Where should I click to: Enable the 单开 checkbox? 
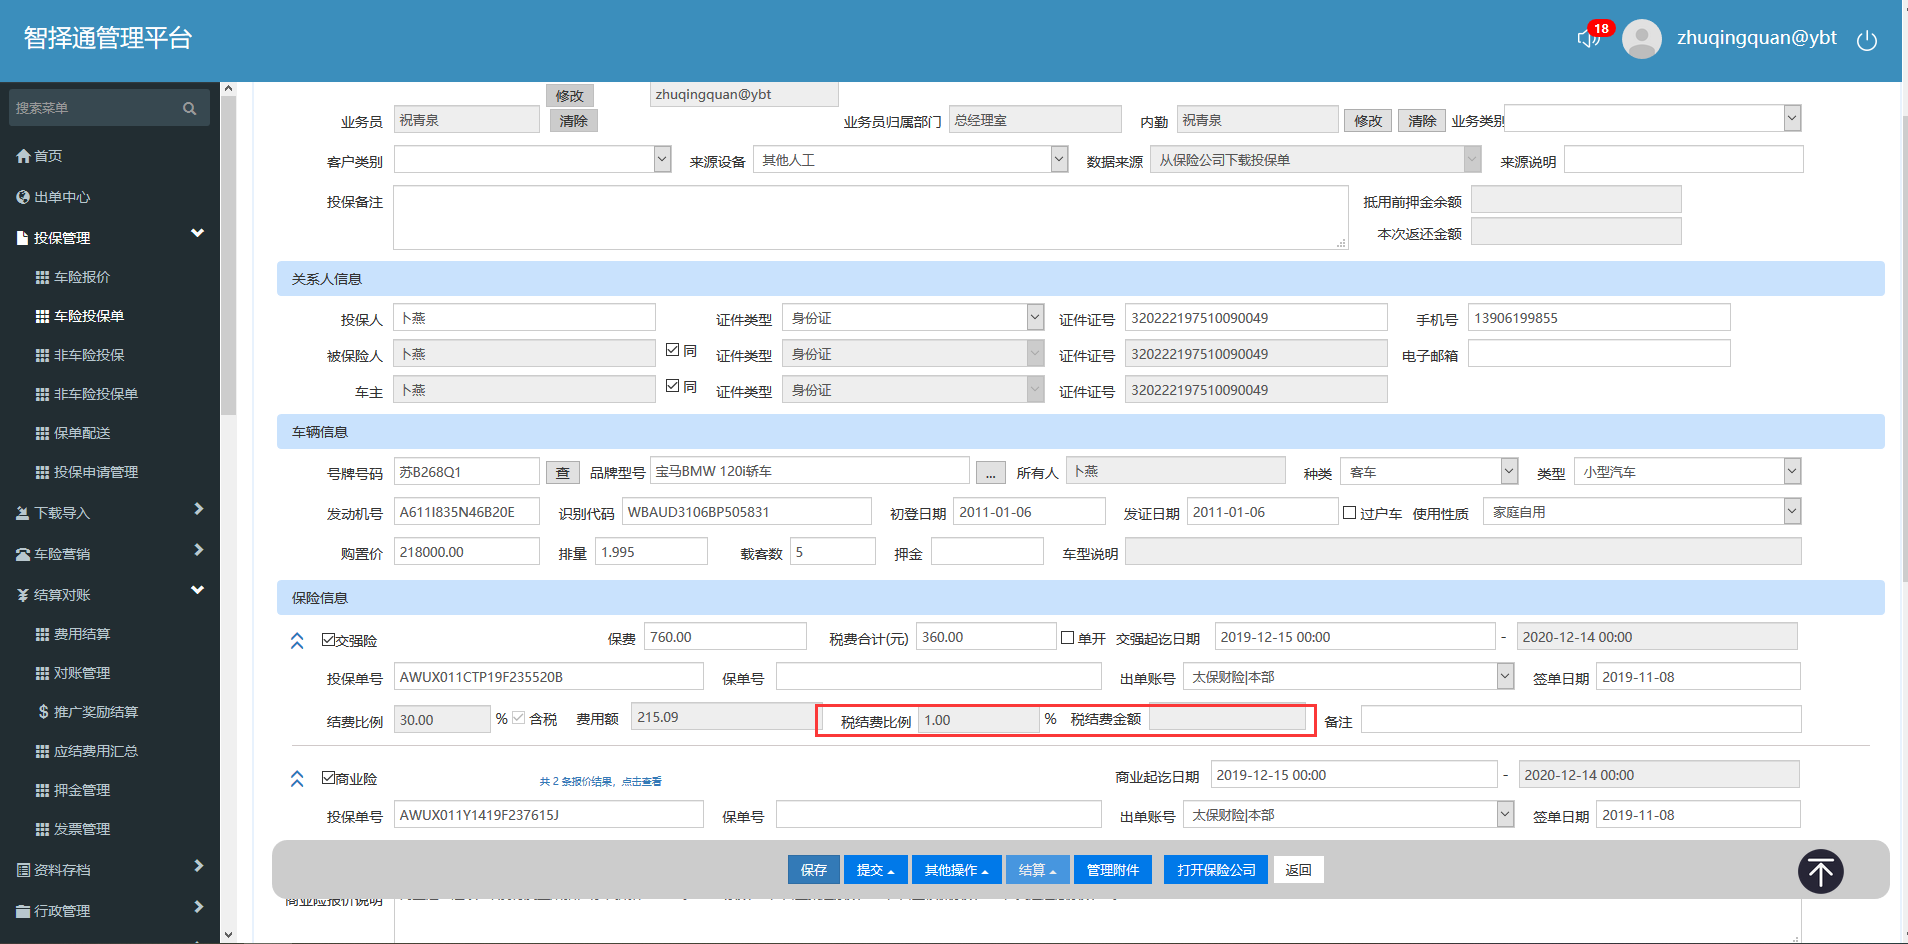(1067, 638)
